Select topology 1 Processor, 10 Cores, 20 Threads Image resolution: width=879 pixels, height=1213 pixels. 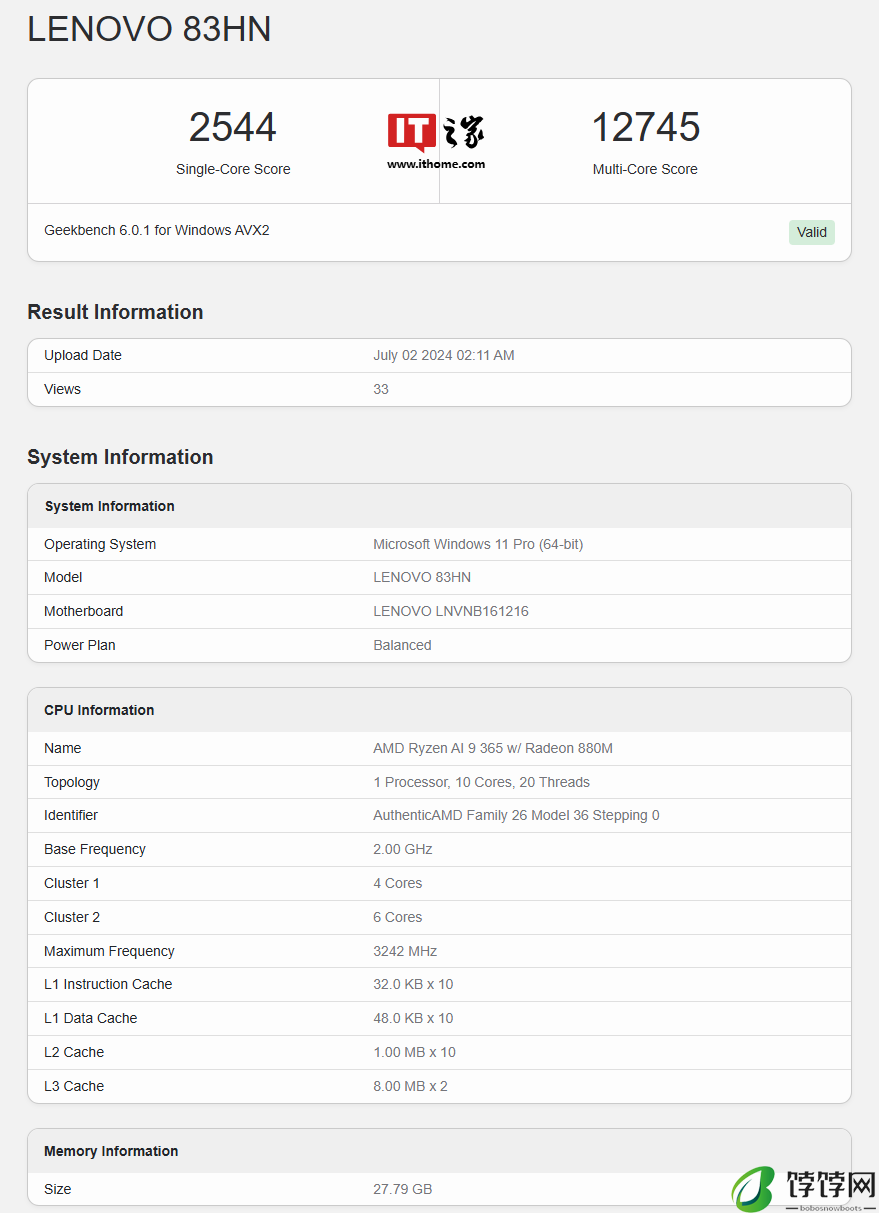[482, 782]
